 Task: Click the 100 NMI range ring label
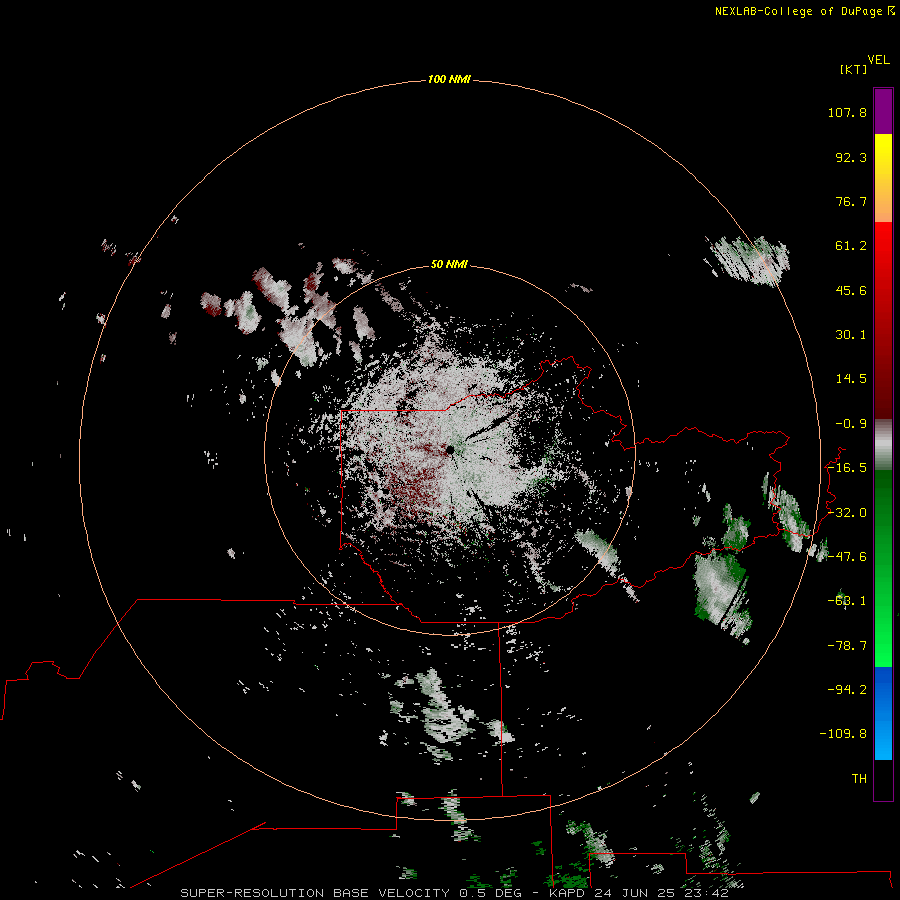[449, 79]
